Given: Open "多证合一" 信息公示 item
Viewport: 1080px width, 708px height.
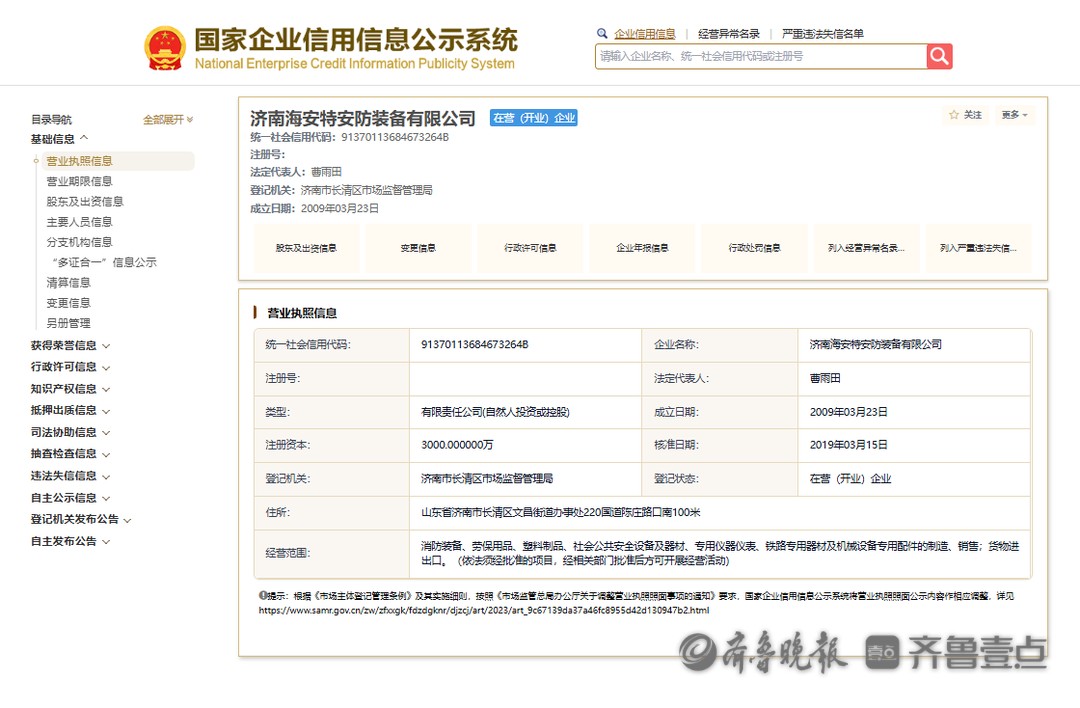Looking at the screenshot, I should 104,262.
